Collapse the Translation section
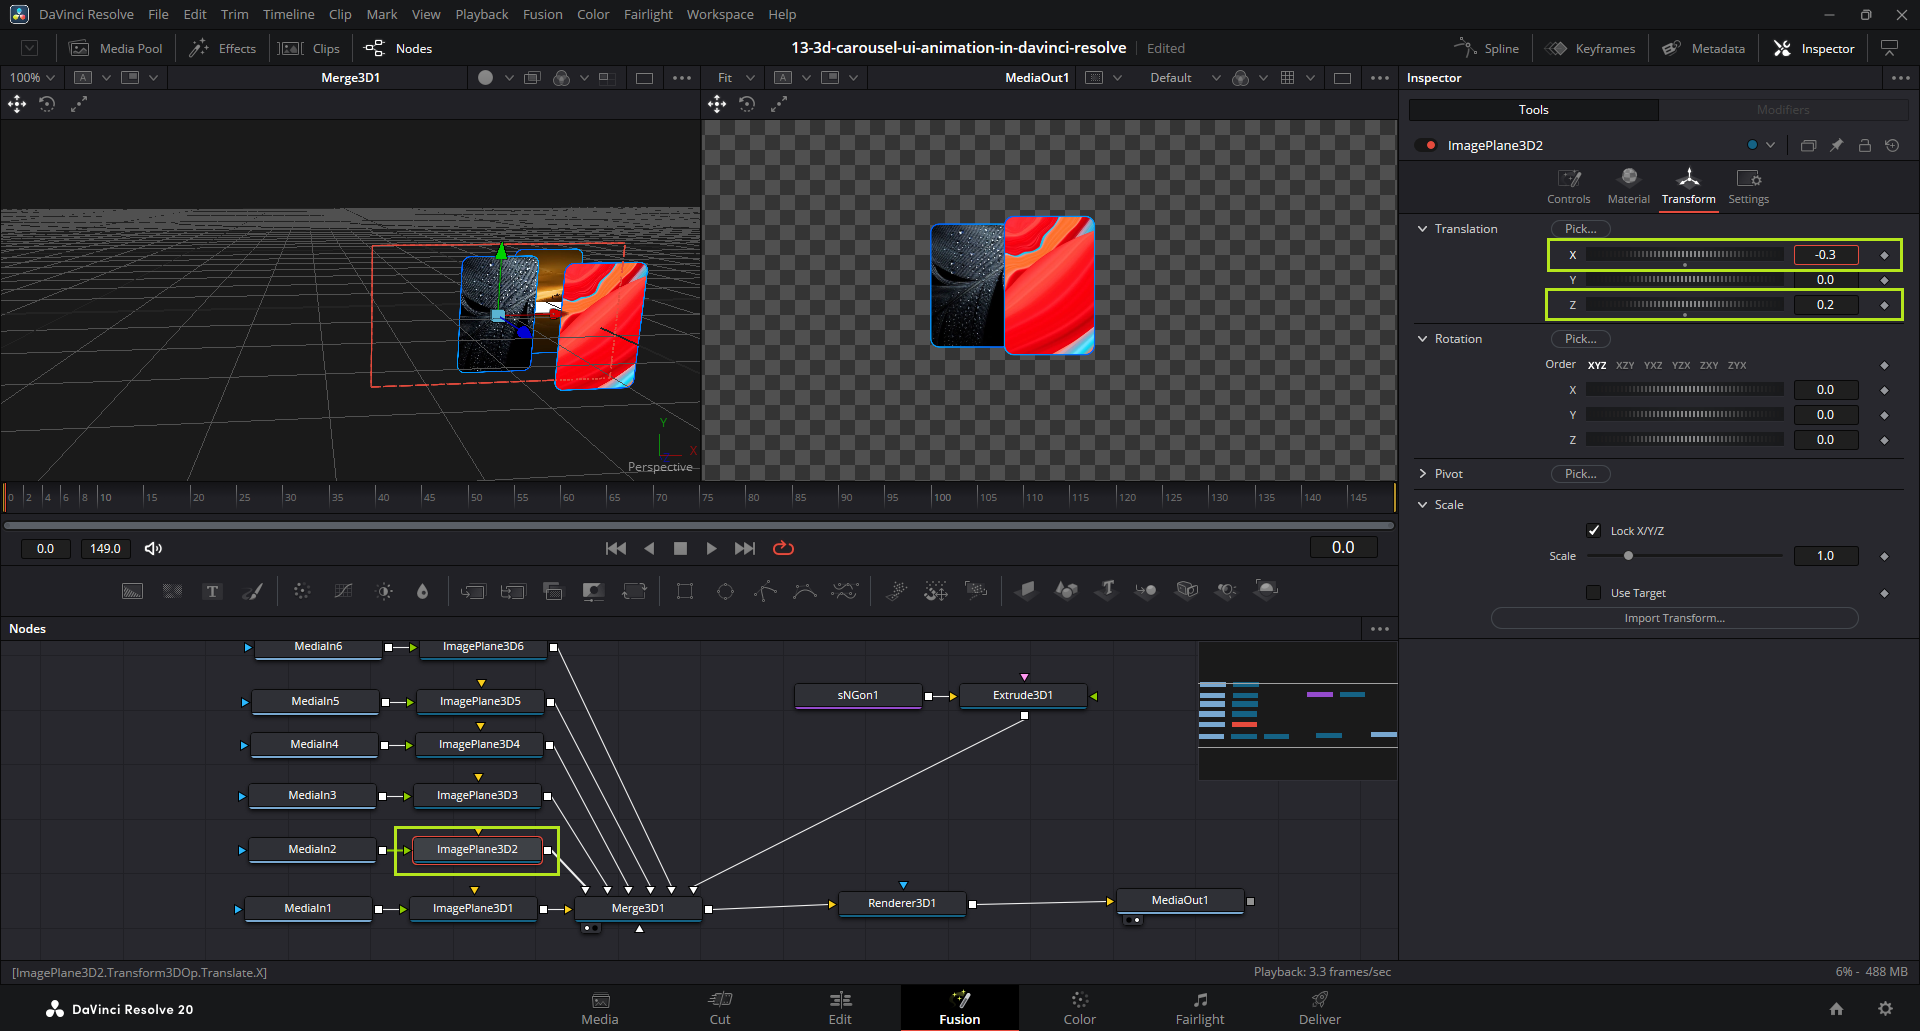This screenshot has height=1031, width=1920. (1423, 229)
